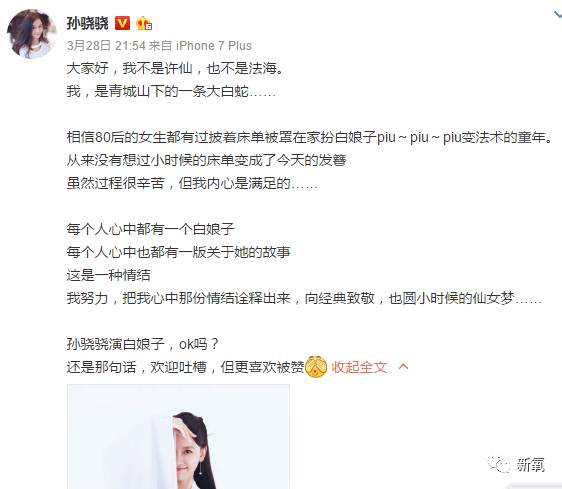Click the crown membership icon
Viewport: 562px width, 489px height.
click(144, 23)
